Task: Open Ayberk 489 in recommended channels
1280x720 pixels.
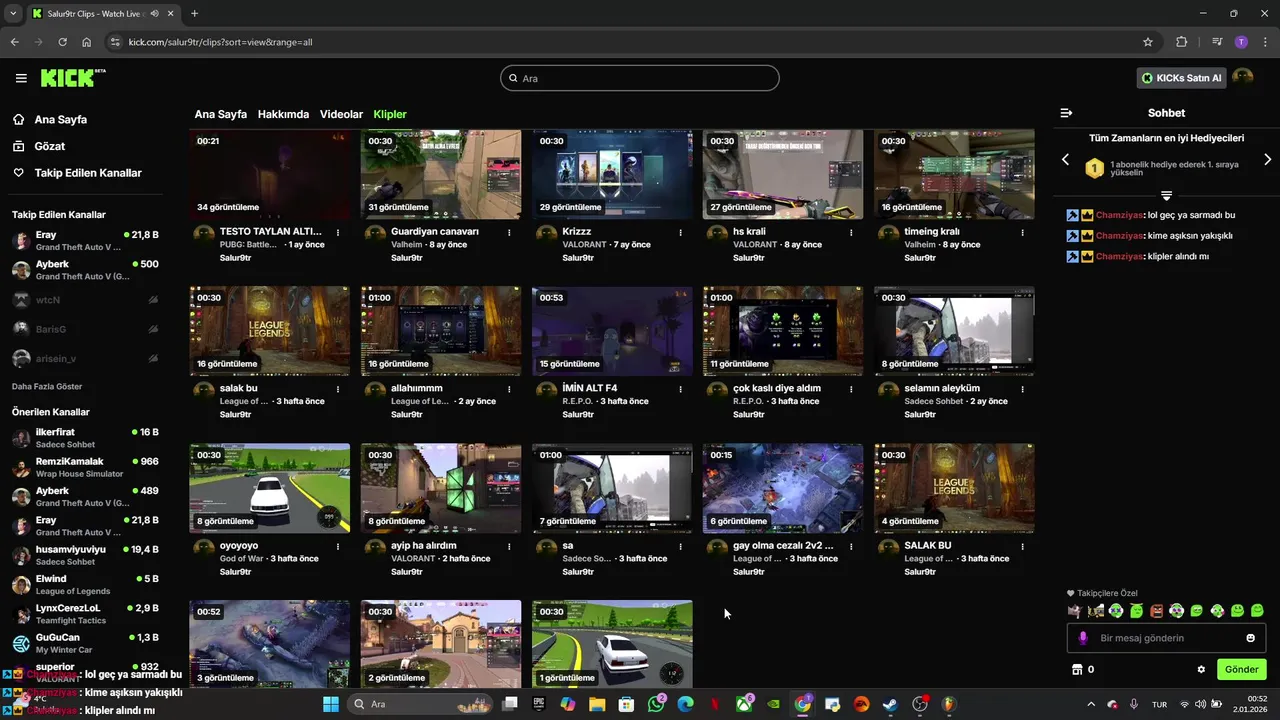Action: [85, 497]
